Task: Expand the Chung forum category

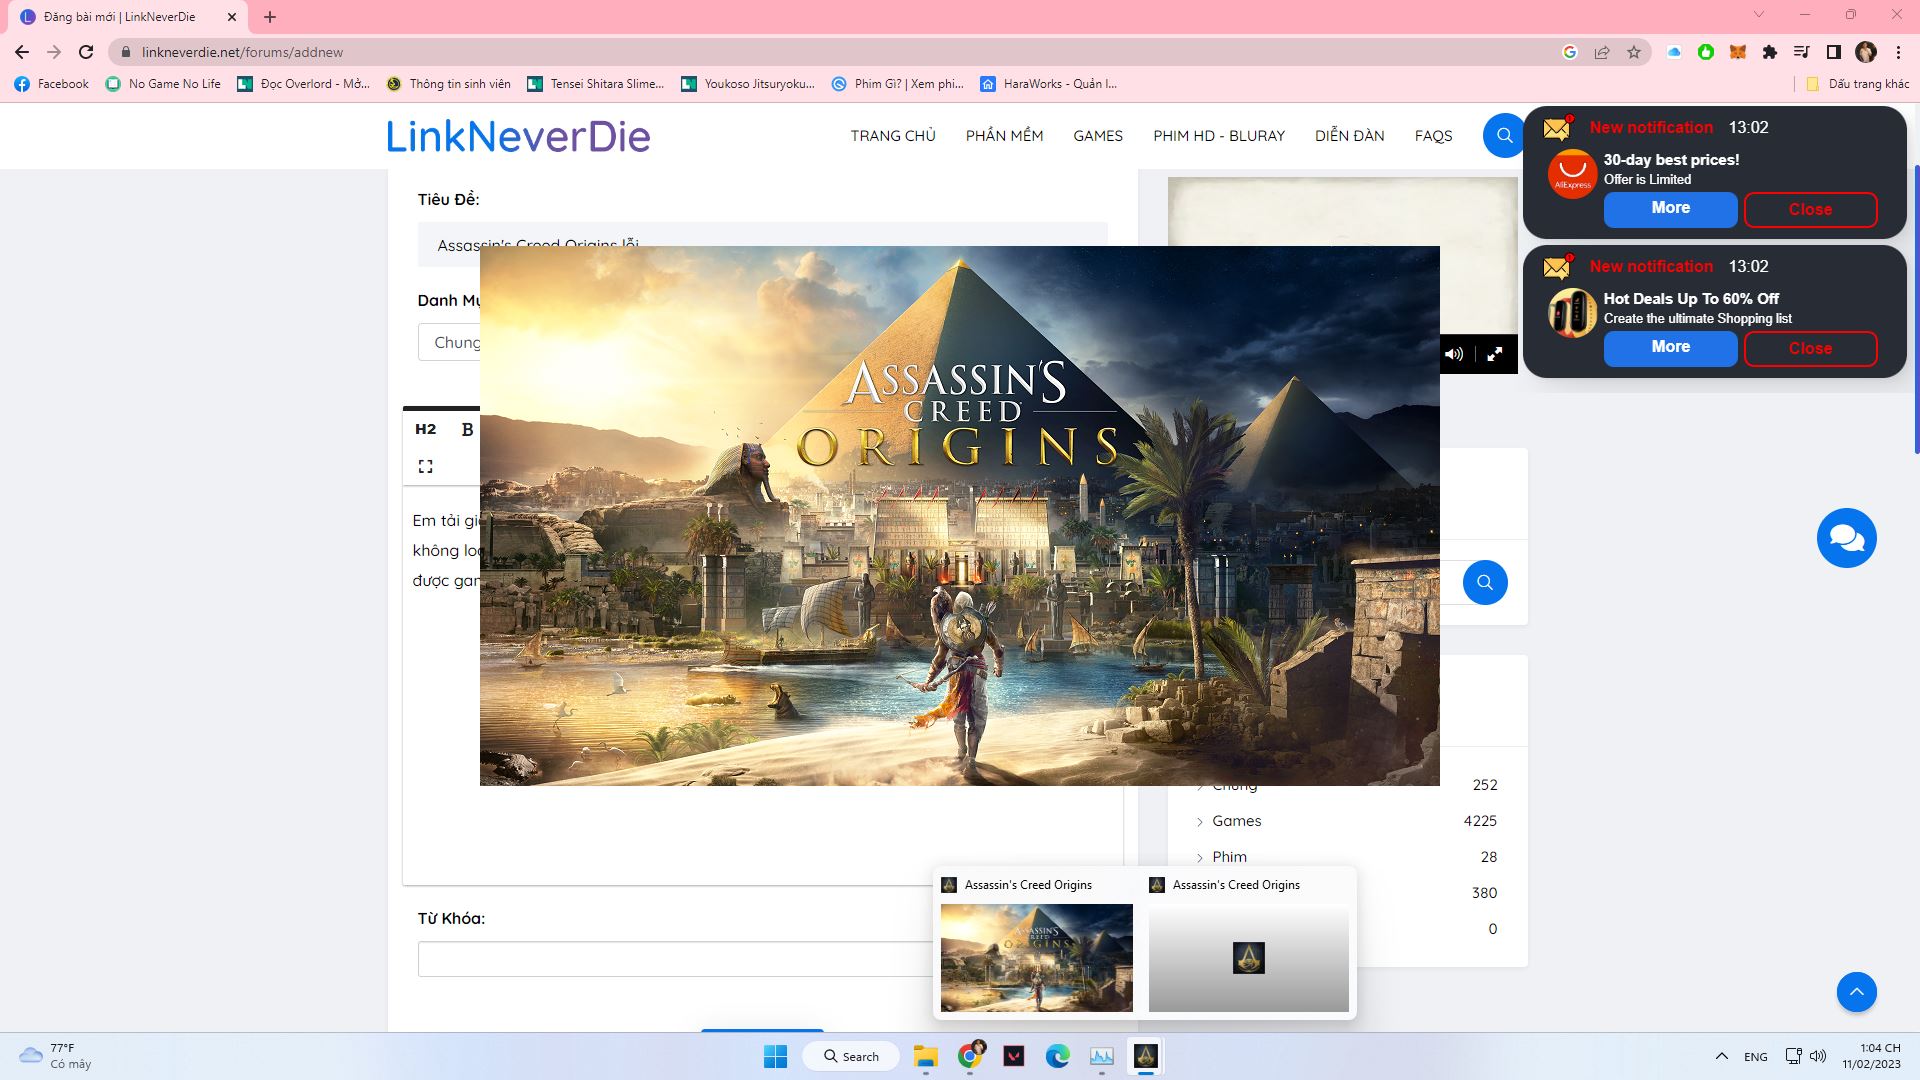Action: 1200,785
